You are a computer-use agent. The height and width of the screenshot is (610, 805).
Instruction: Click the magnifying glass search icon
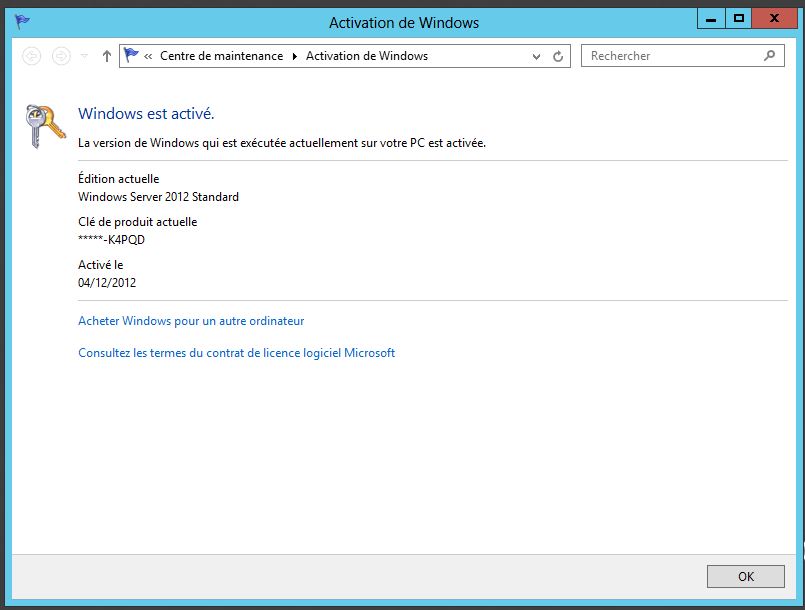770,56
